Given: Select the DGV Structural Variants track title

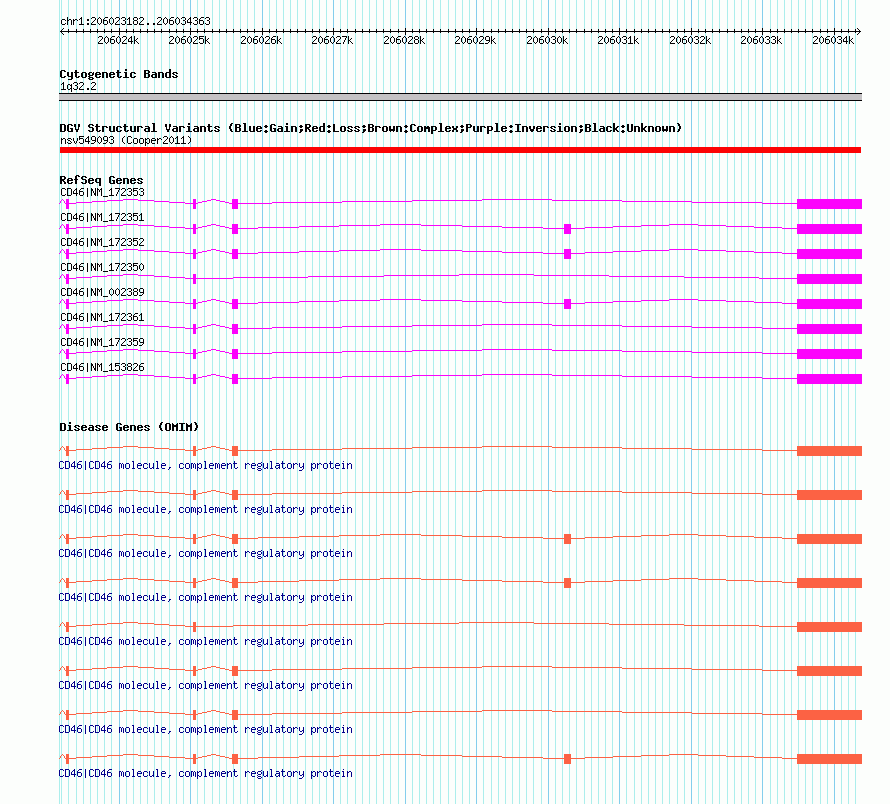Looking at the screenshot, I should [x=371, y=128].
